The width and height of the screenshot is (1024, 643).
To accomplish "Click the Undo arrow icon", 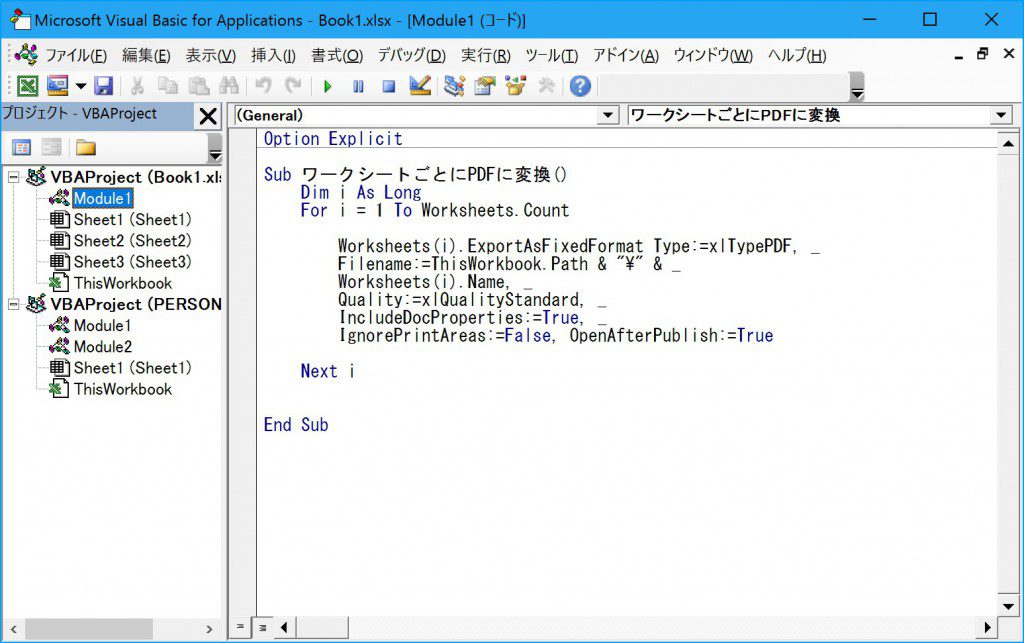I will click(x=263, y=86).
